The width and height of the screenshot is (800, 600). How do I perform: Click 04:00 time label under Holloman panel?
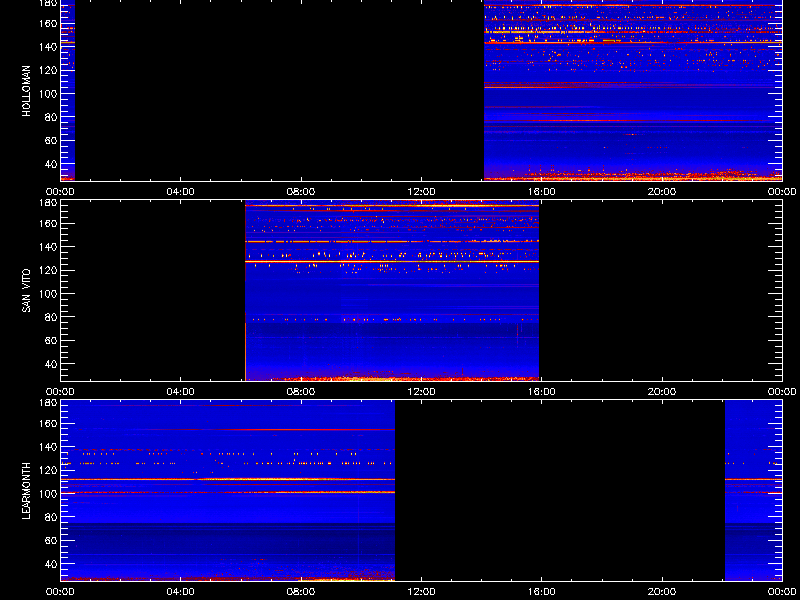(x=181, y=192)
